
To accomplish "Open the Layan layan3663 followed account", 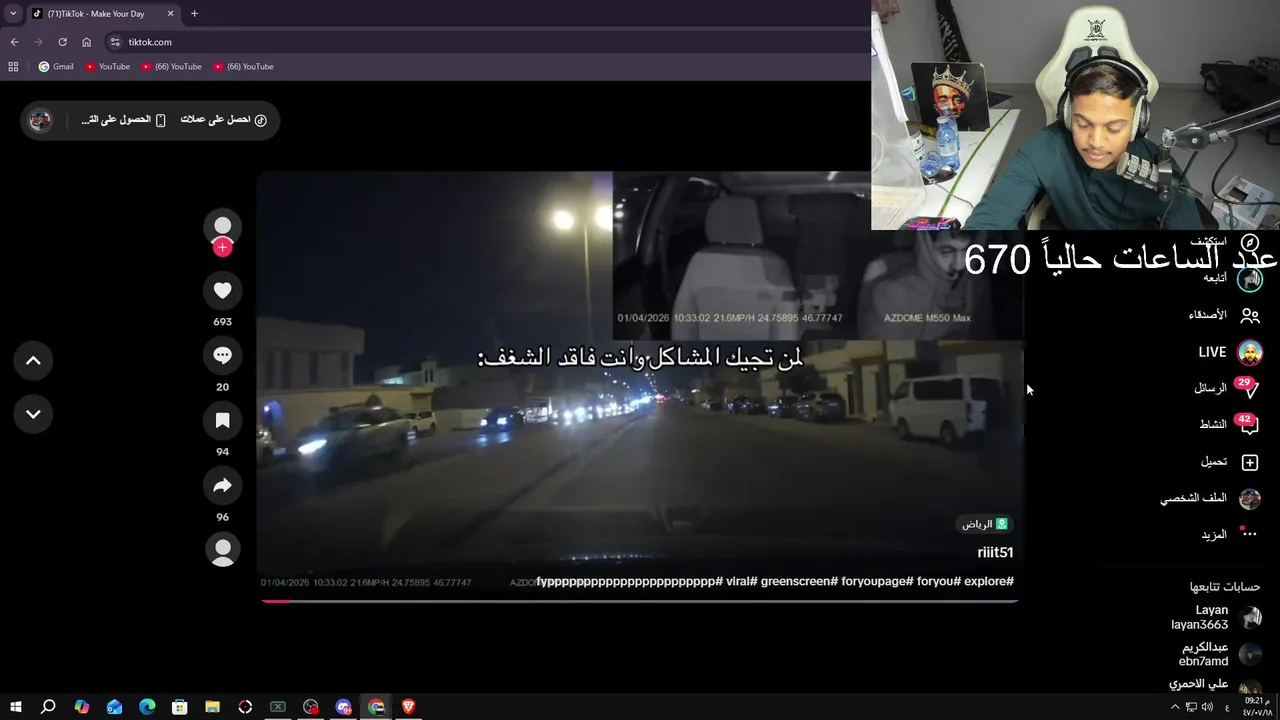I will pos(1217,617).
